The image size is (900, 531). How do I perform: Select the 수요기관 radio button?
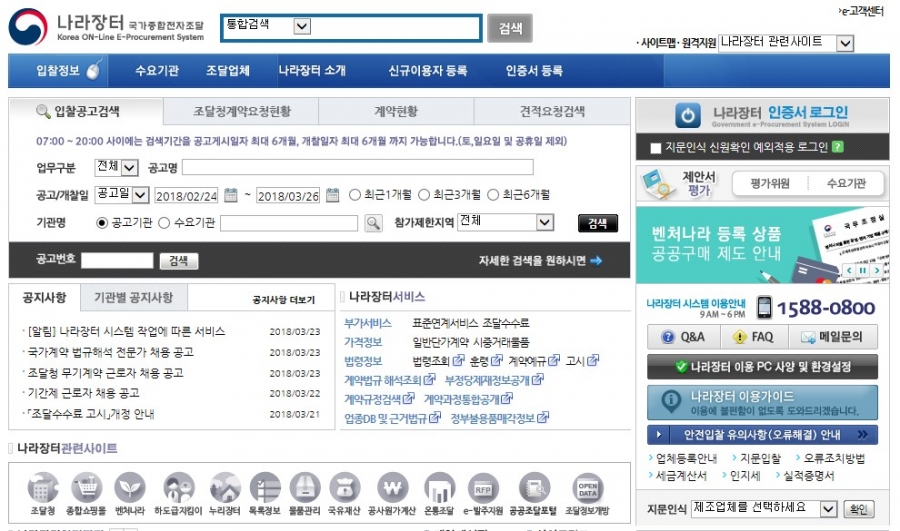164,223
